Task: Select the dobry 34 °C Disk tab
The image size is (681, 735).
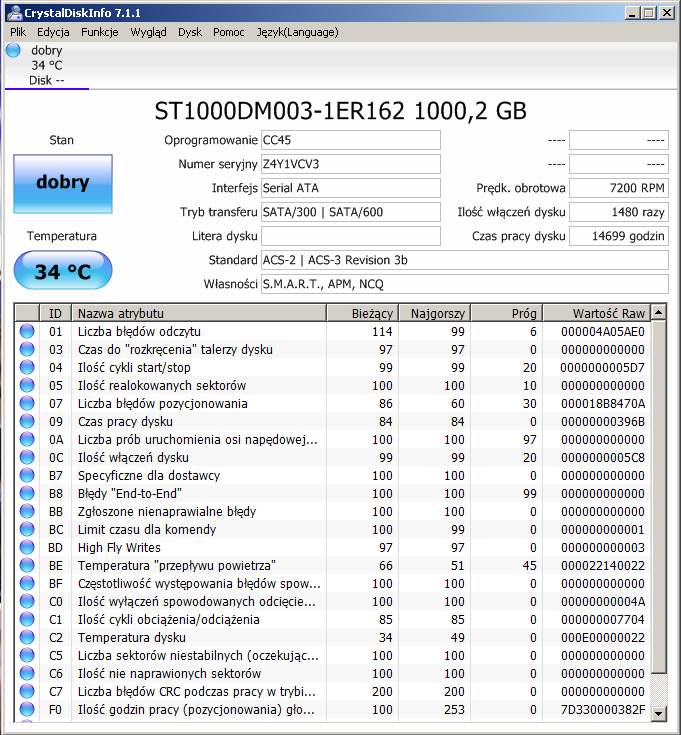Action: (x=47, y=65)
